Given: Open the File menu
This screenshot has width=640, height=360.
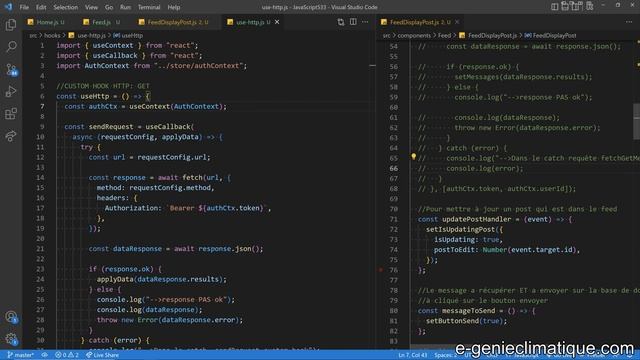Looking at the screenshot, I should pyautogui.click(x=24, y=7).
